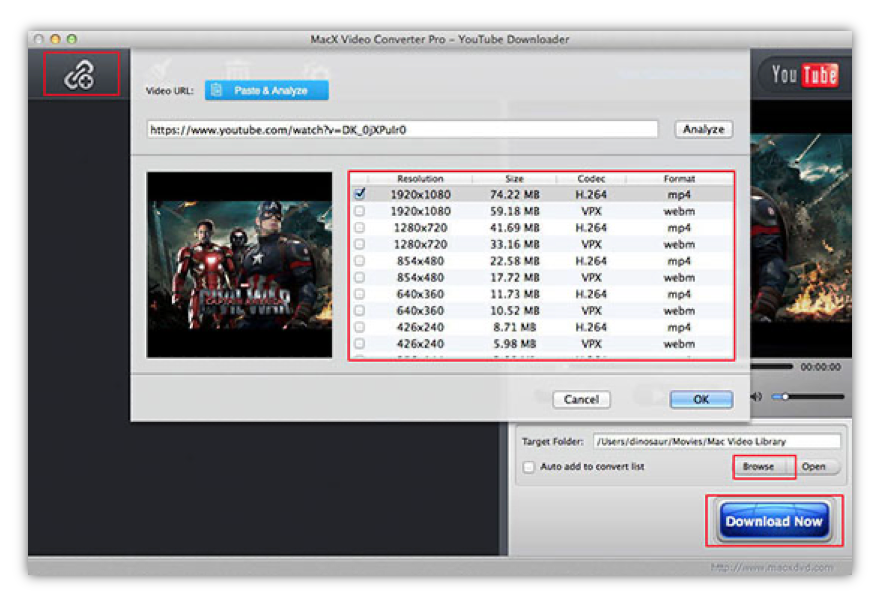Browse for a target folder
This screenshot has height=612, width=893.
(x=759, y=467)
